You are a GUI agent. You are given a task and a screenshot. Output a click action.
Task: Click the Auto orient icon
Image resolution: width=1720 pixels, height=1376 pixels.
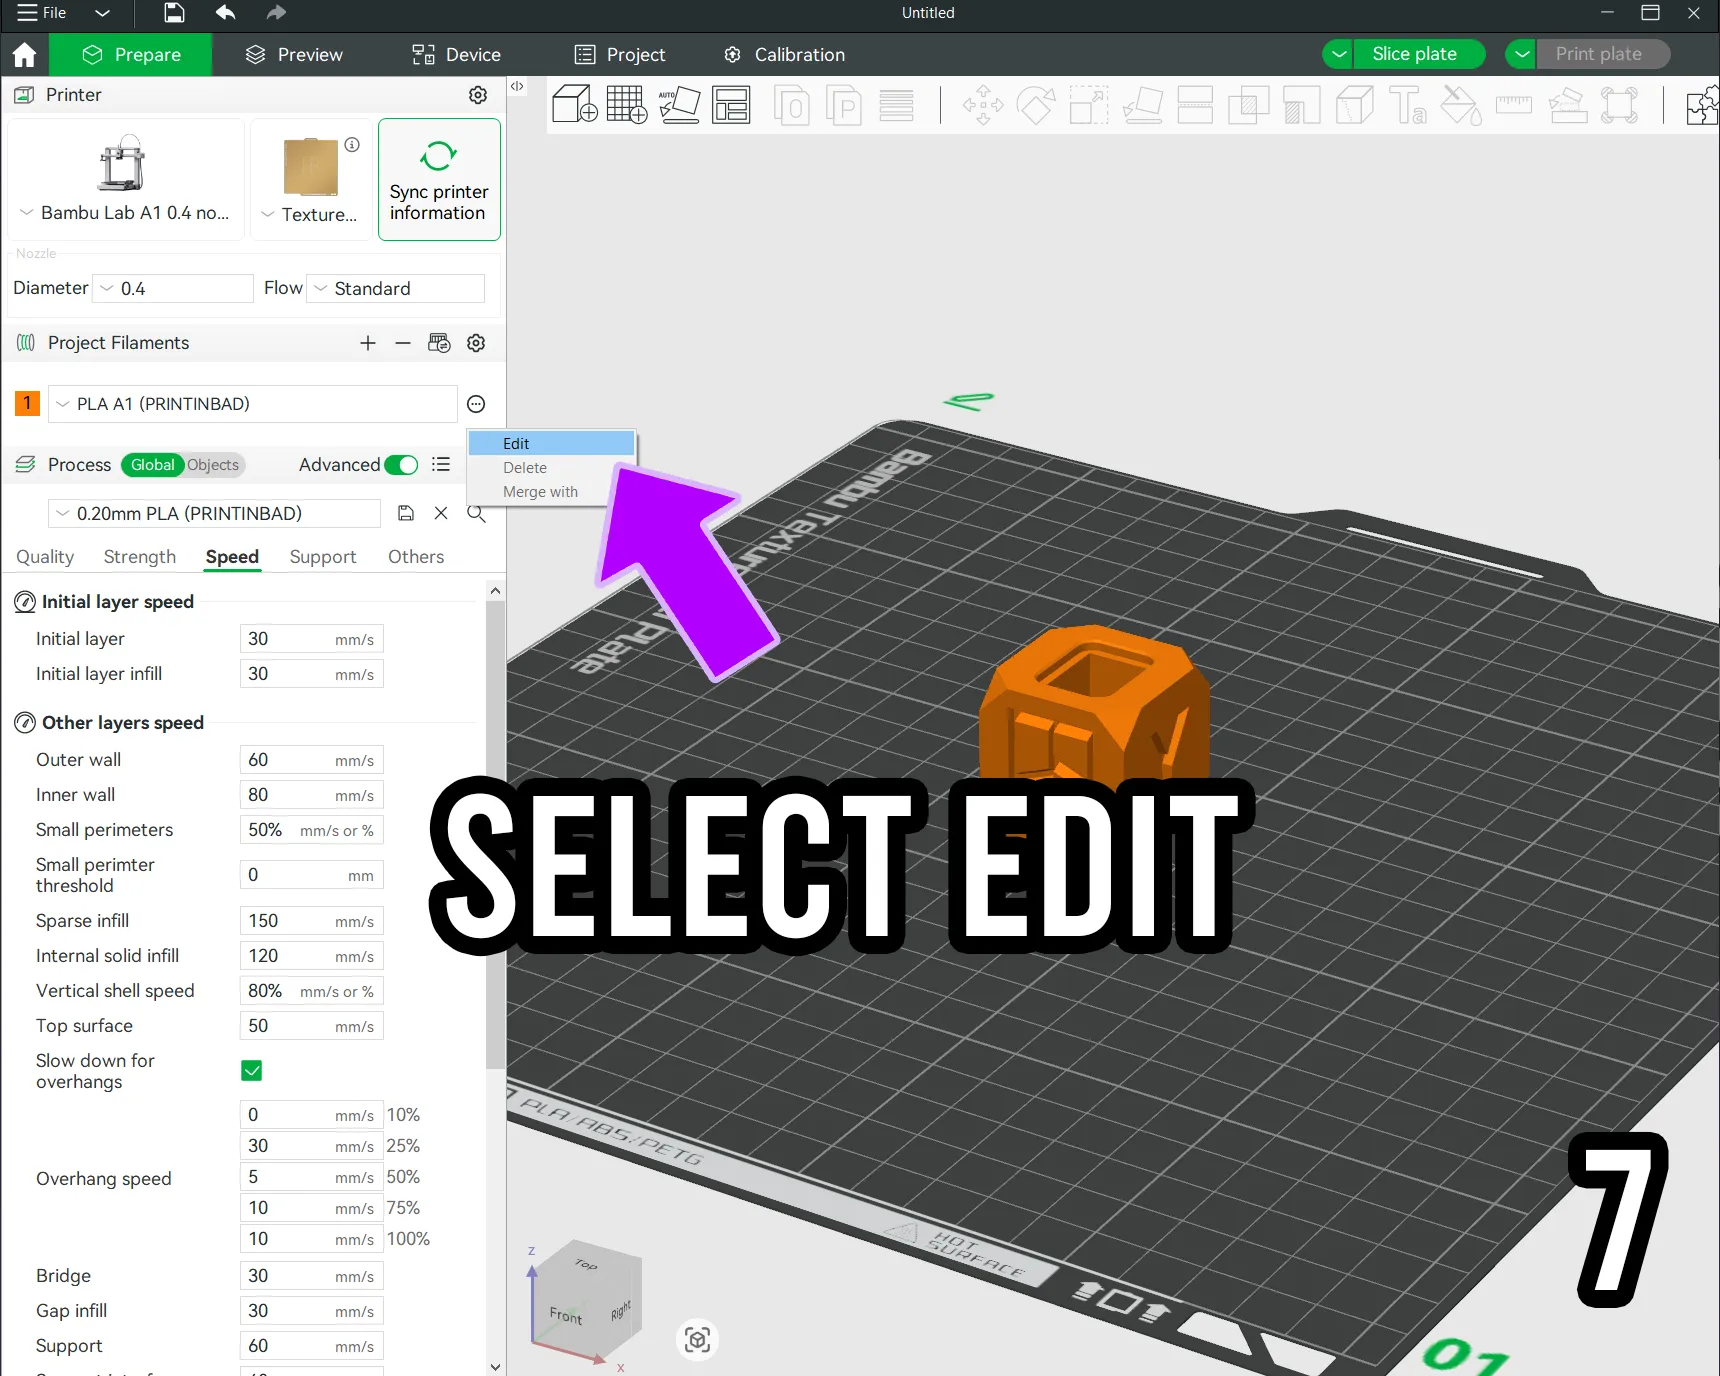[679, 104]
